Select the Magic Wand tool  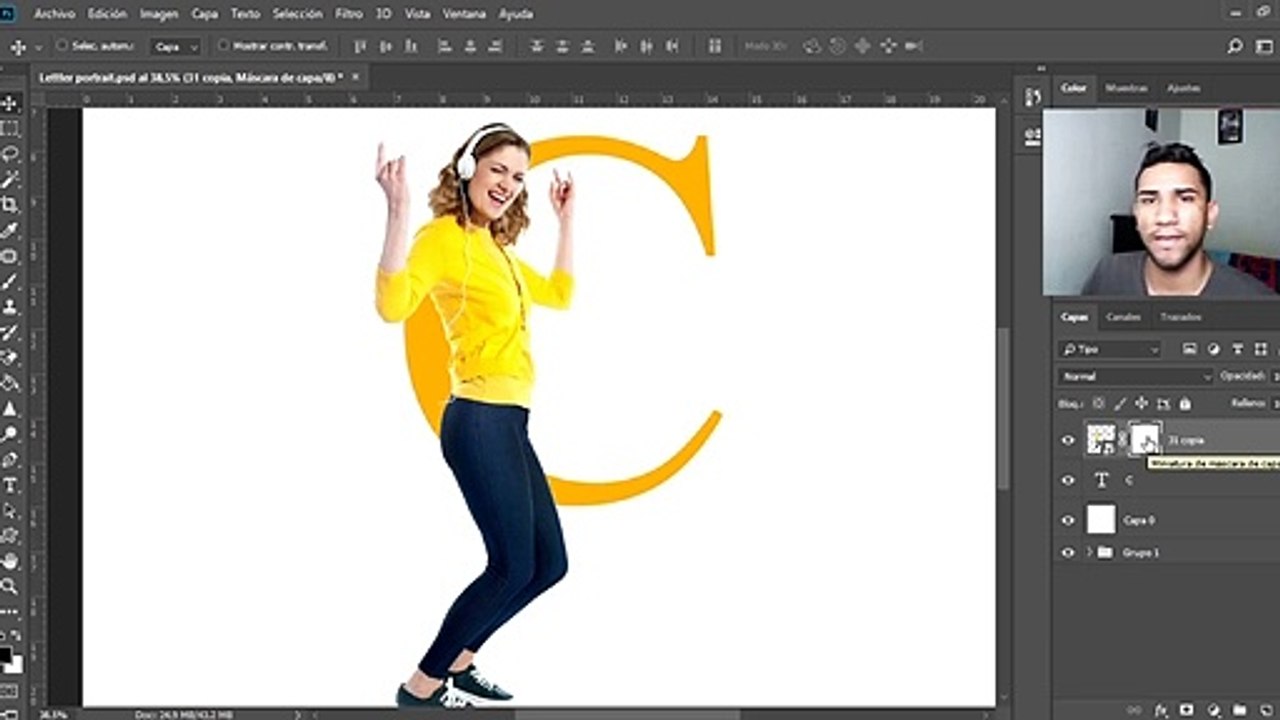pos(10,180)
